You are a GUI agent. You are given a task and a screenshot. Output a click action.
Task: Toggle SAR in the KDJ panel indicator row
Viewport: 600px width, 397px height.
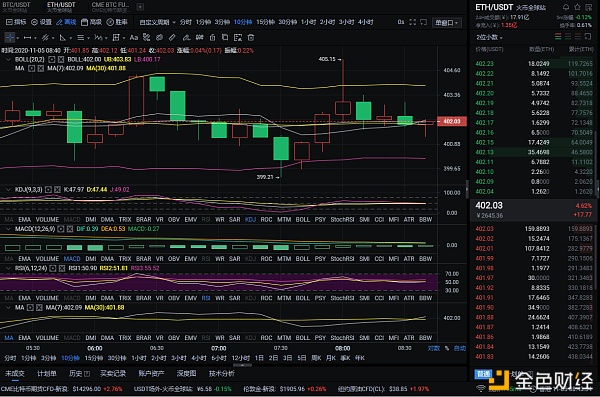[235, 219]
